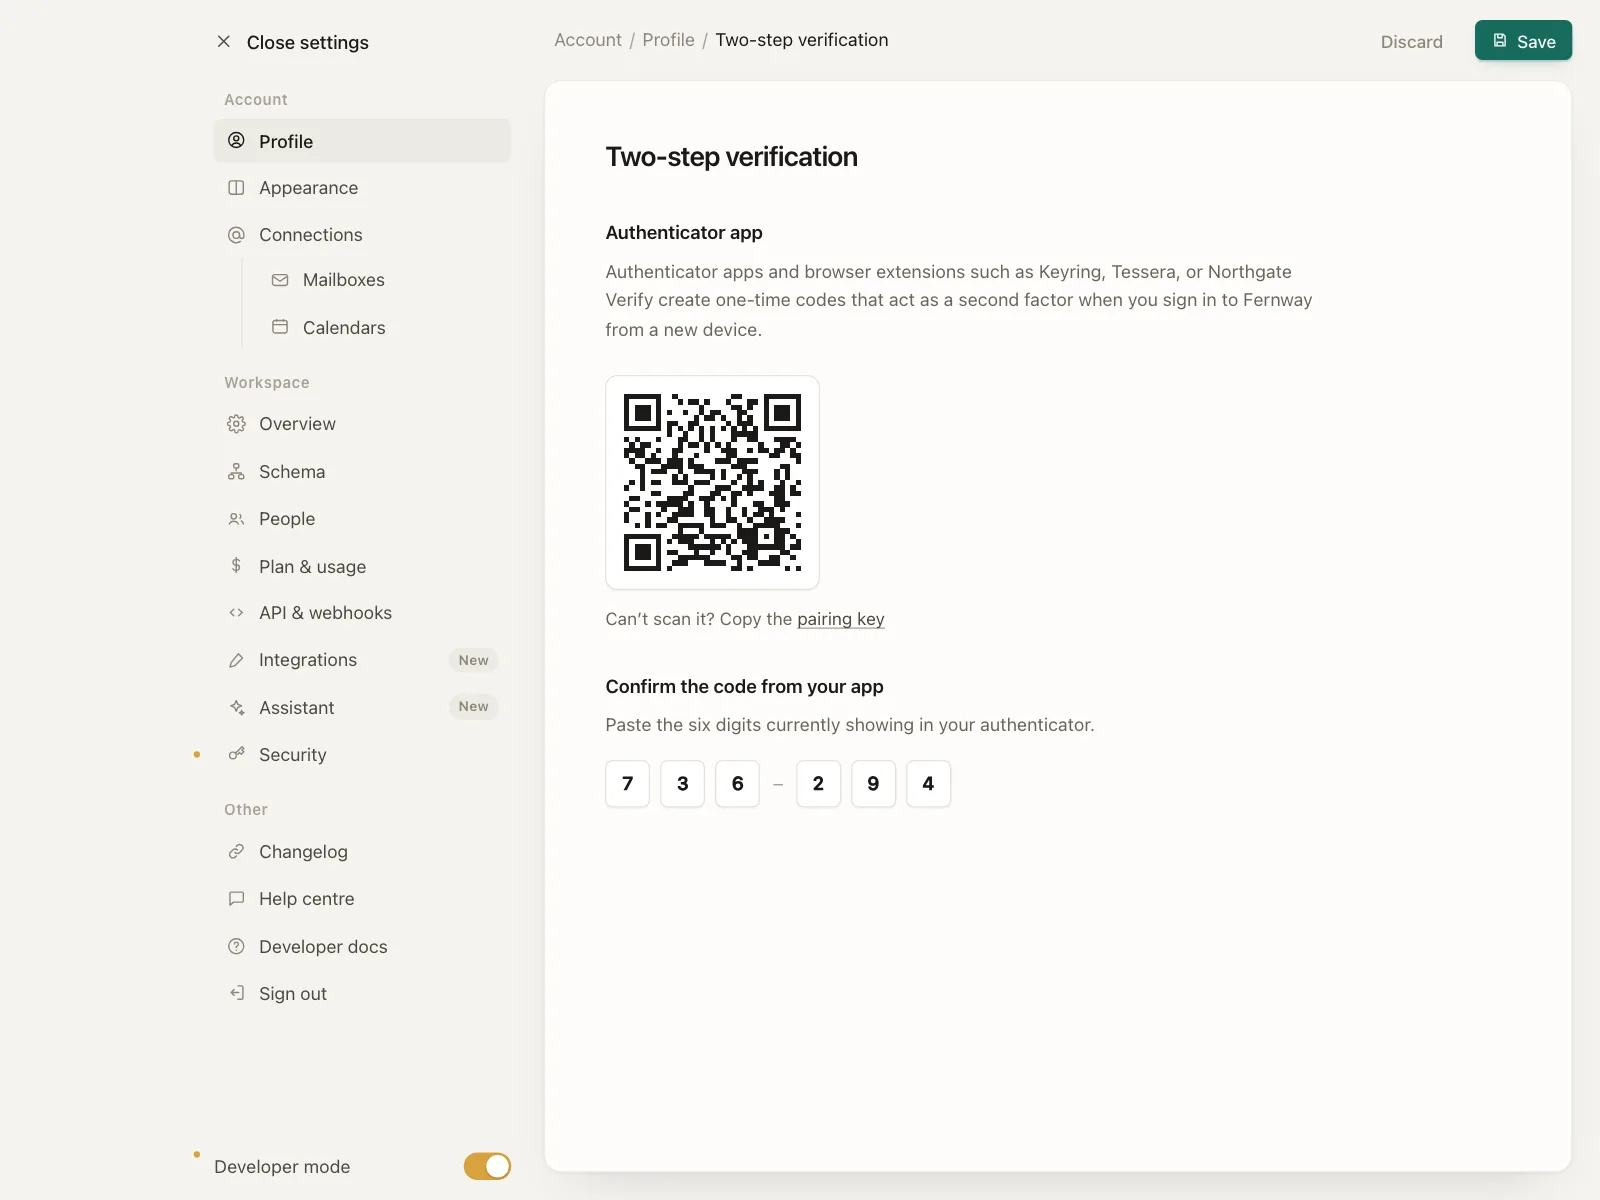Click the Help centre chat bubble icon
1600x1200 pixels.
[x=236, y=899]
